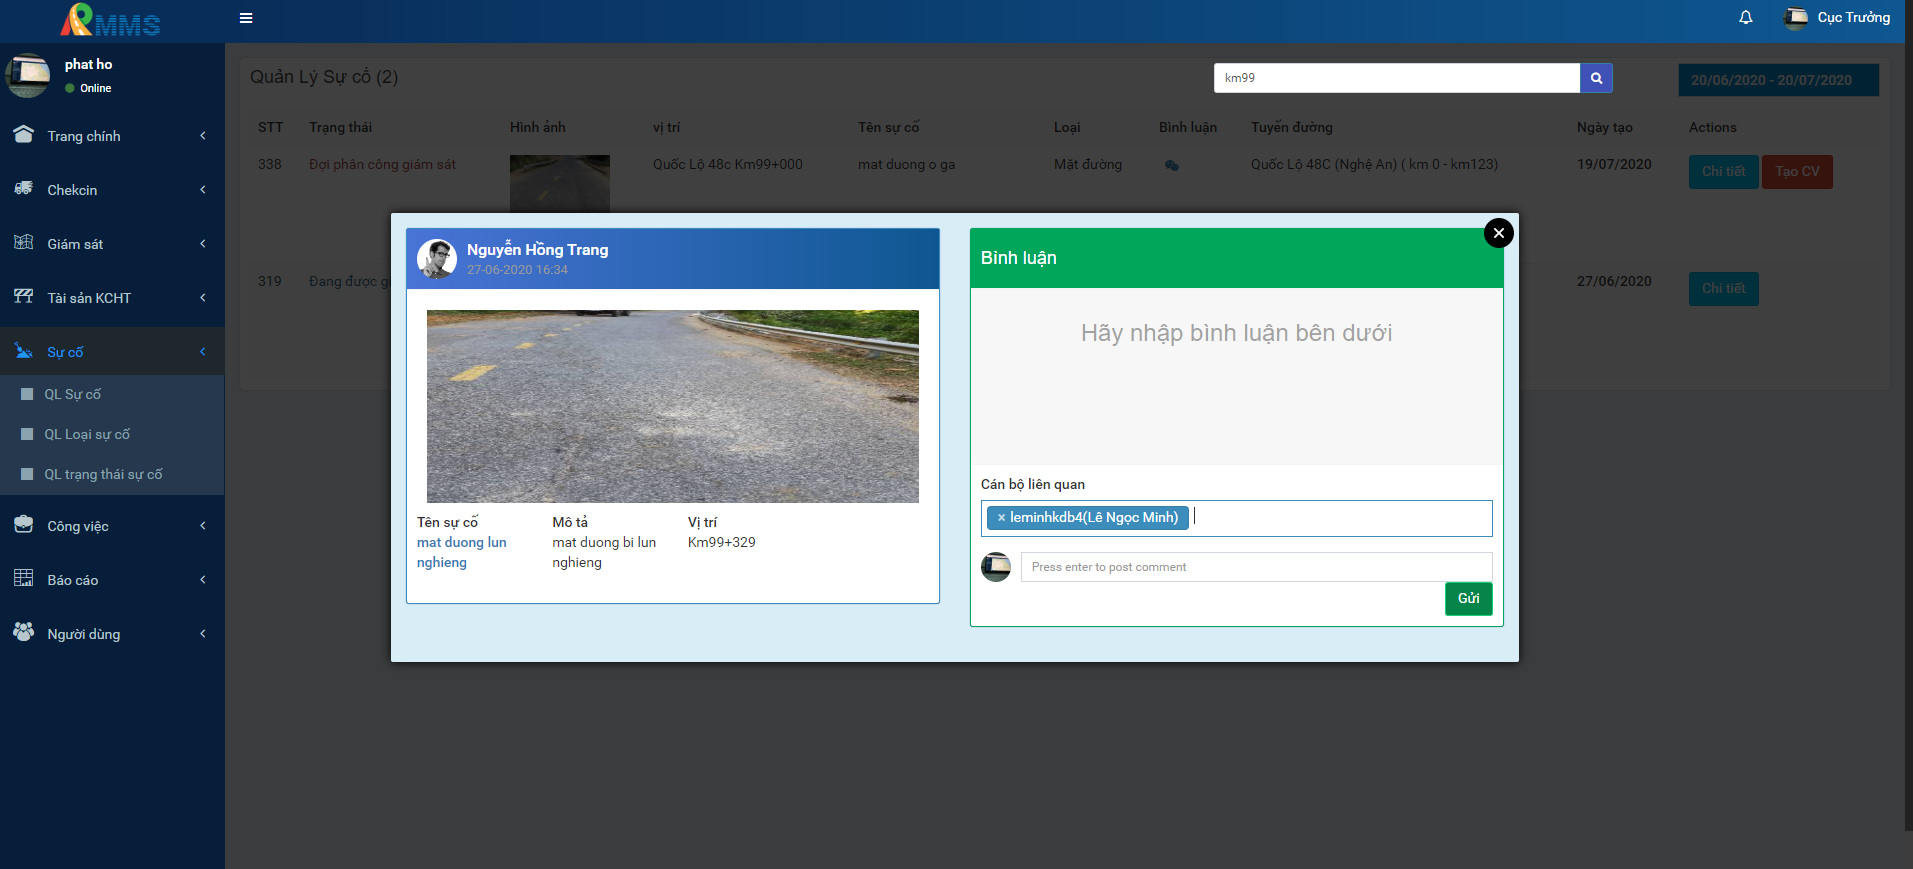
Task: Open the notification bell
Action: click(1746, 18)
